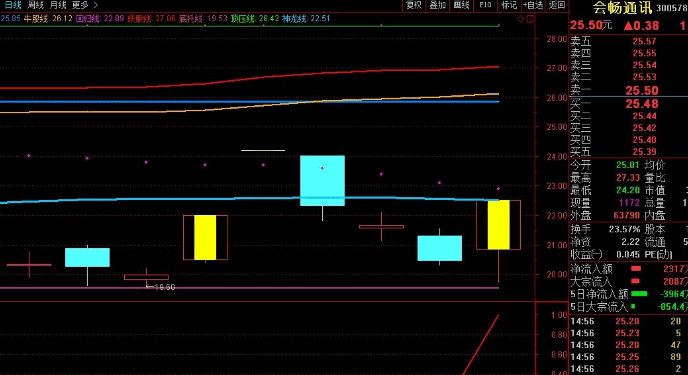Click the trade tick at price 25.23
This screenshot has width=688, height=375.
click(x=627, y=333)
